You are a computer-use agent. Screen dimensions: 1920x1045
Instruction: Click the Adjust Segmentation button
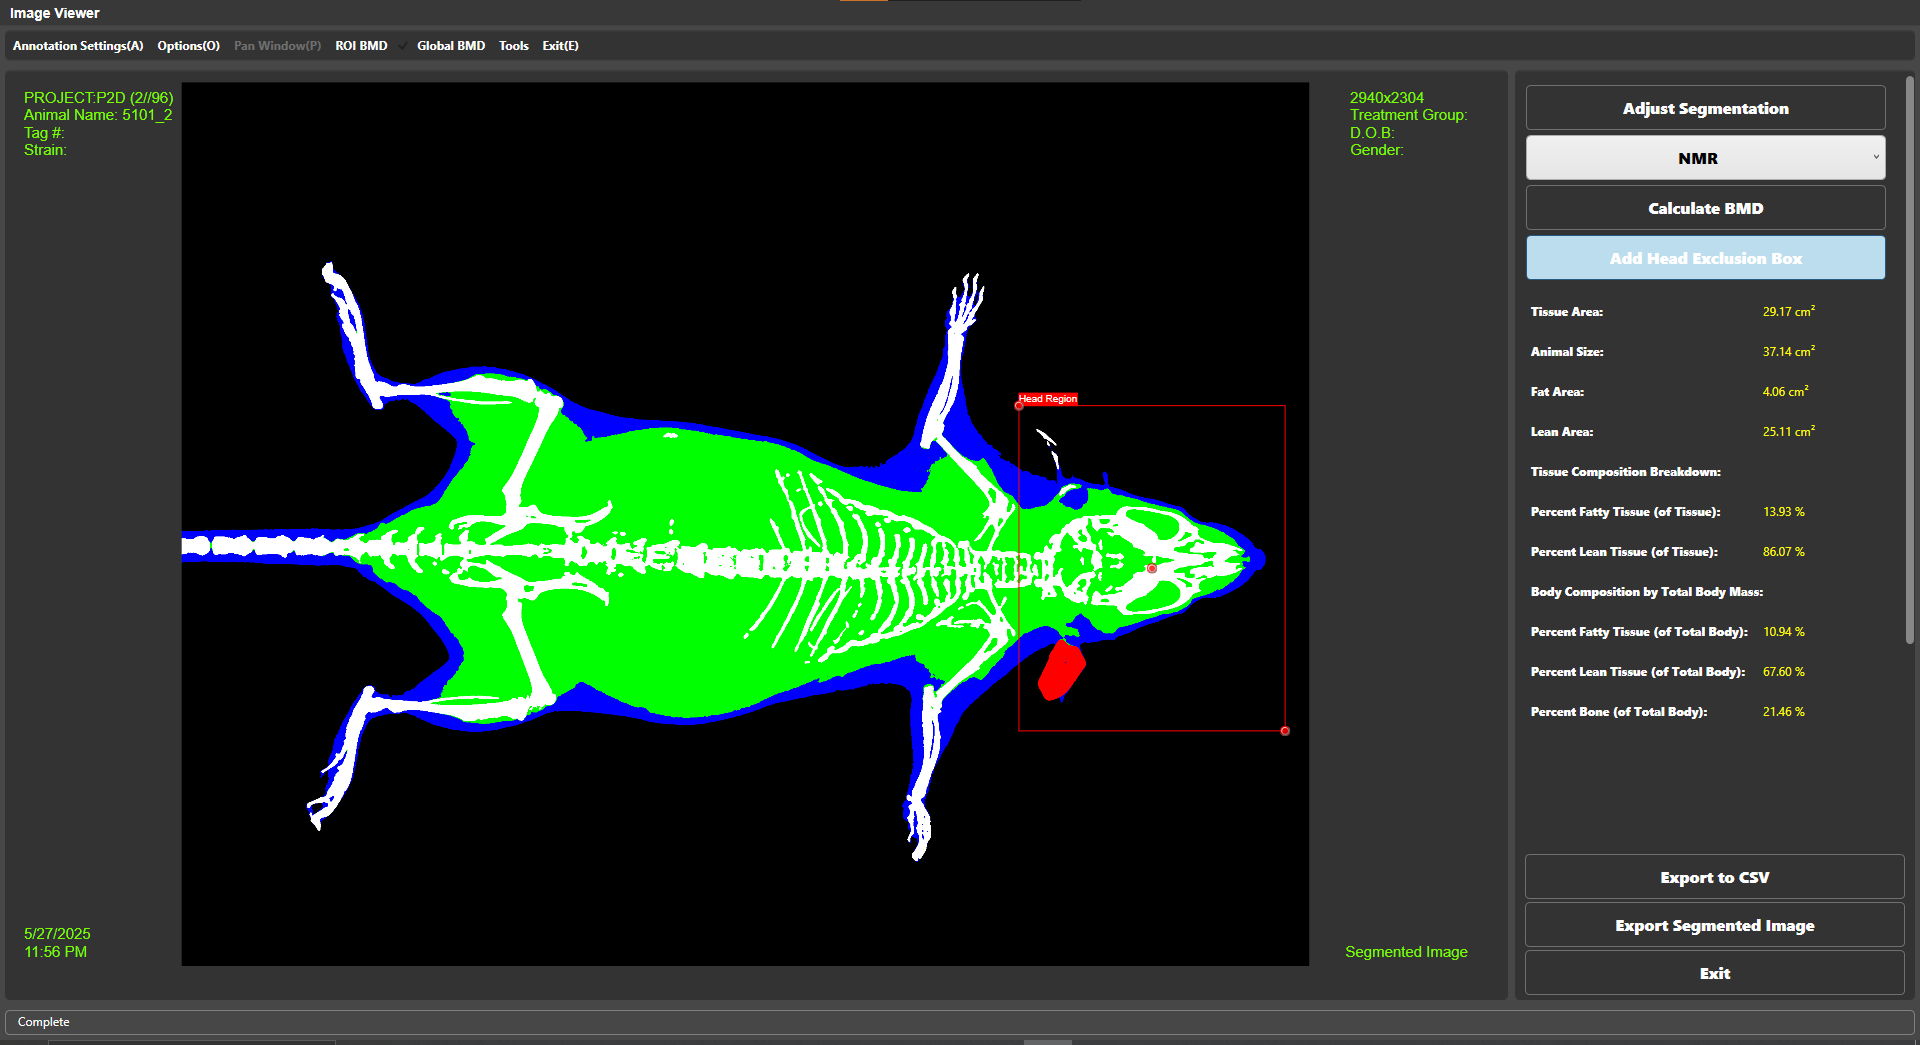click(1705, 108)
